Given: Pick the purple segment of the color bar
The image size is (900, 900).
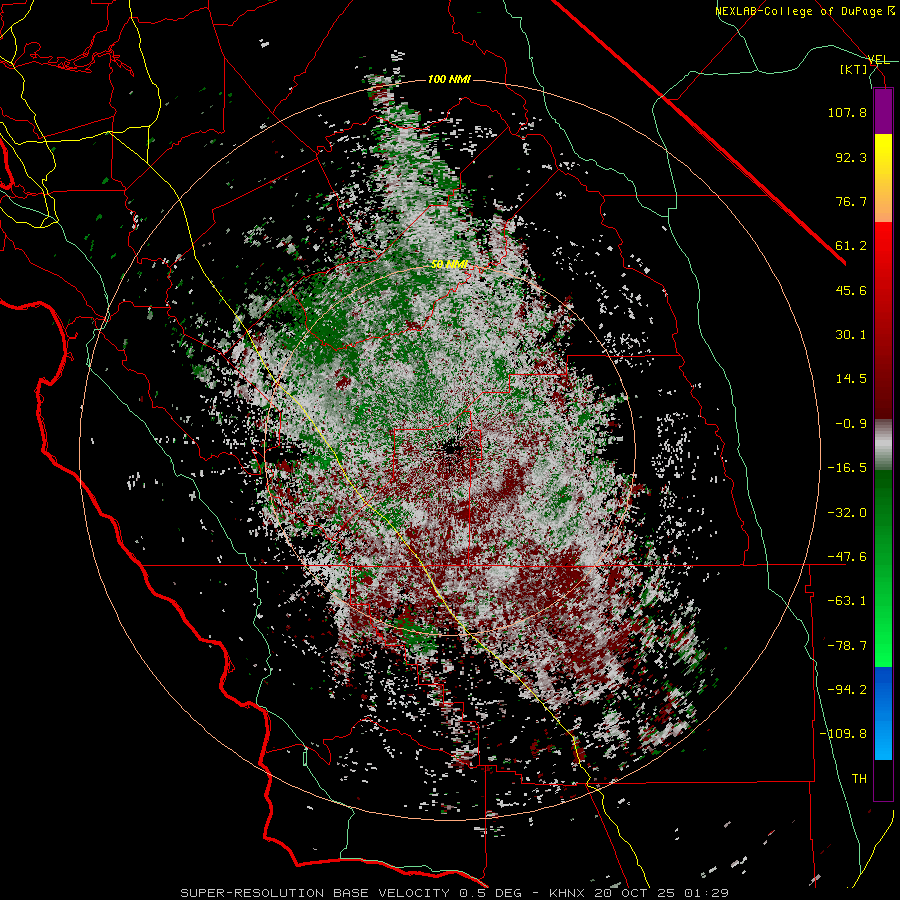Looking at the screenshot, I should tap(883, 111).
